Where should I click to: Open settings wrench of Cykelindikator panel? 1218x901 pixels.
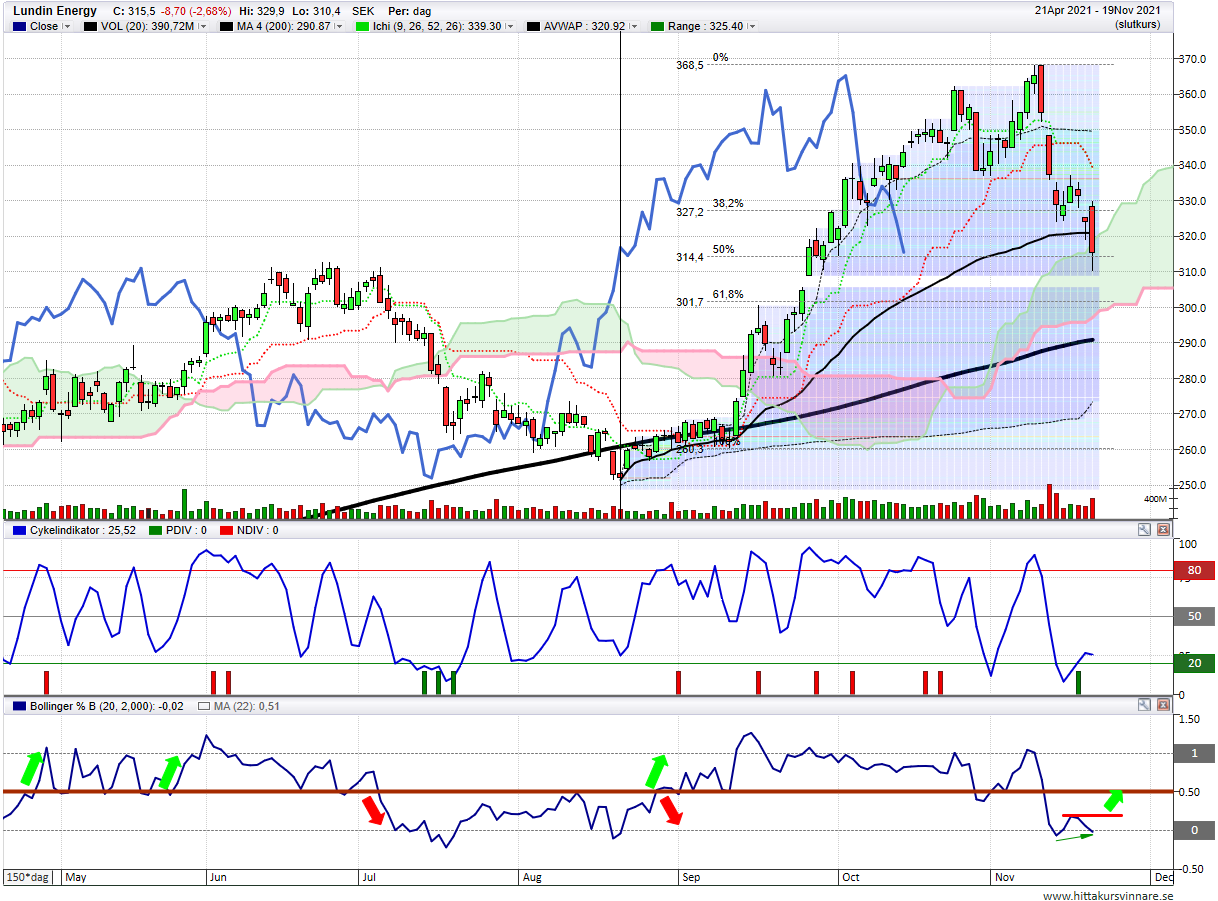point(1144,530)
